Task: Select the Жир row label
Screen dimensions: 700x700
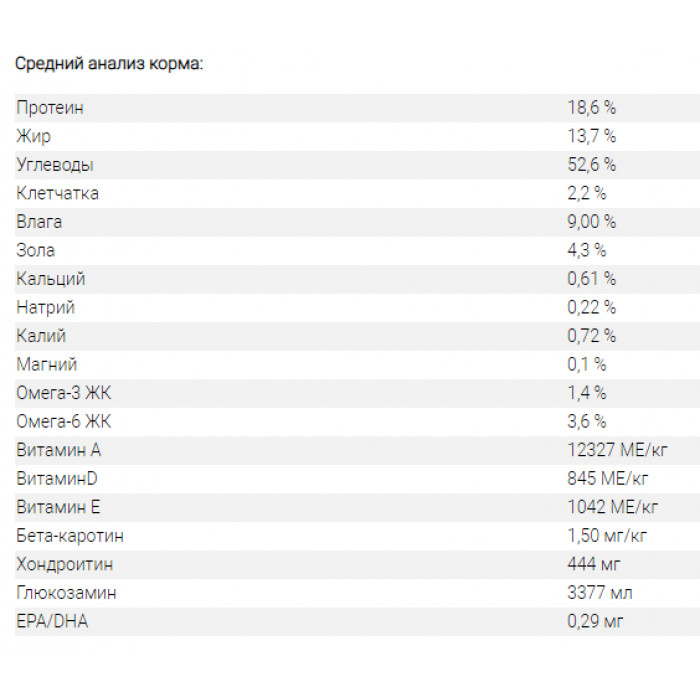Action: (34, 136)
